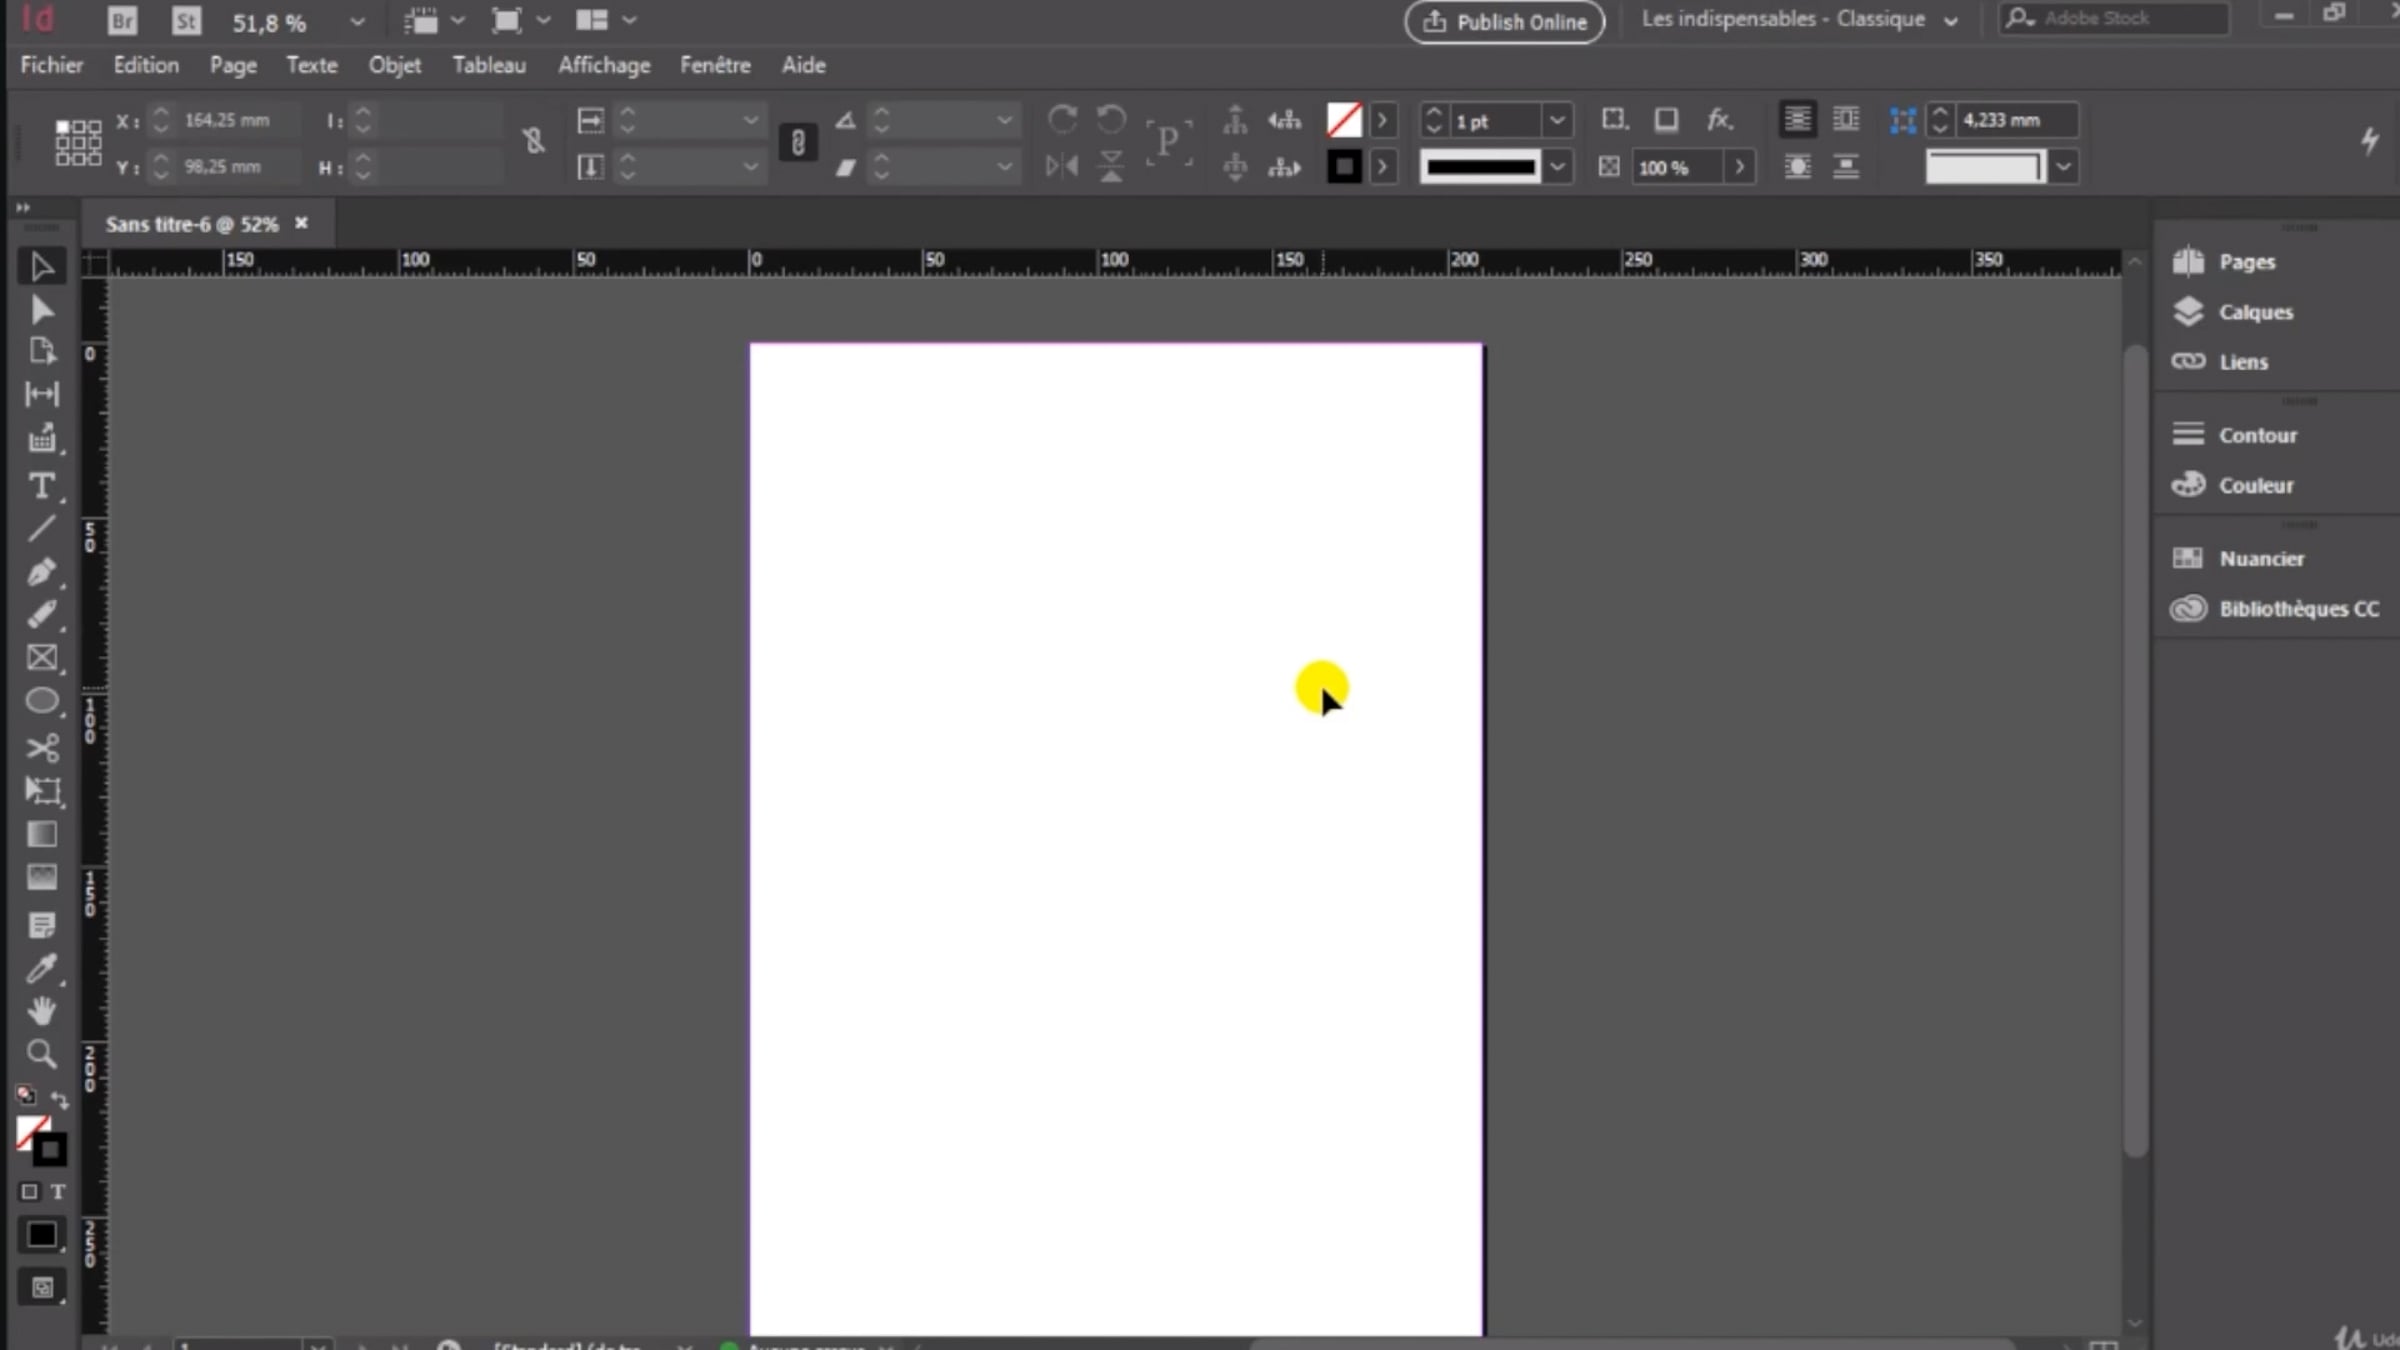2400x1350 pixels.
Task: Open the workspace switcher Les indispensables - Classique
Action: (x=1800, y=20)
